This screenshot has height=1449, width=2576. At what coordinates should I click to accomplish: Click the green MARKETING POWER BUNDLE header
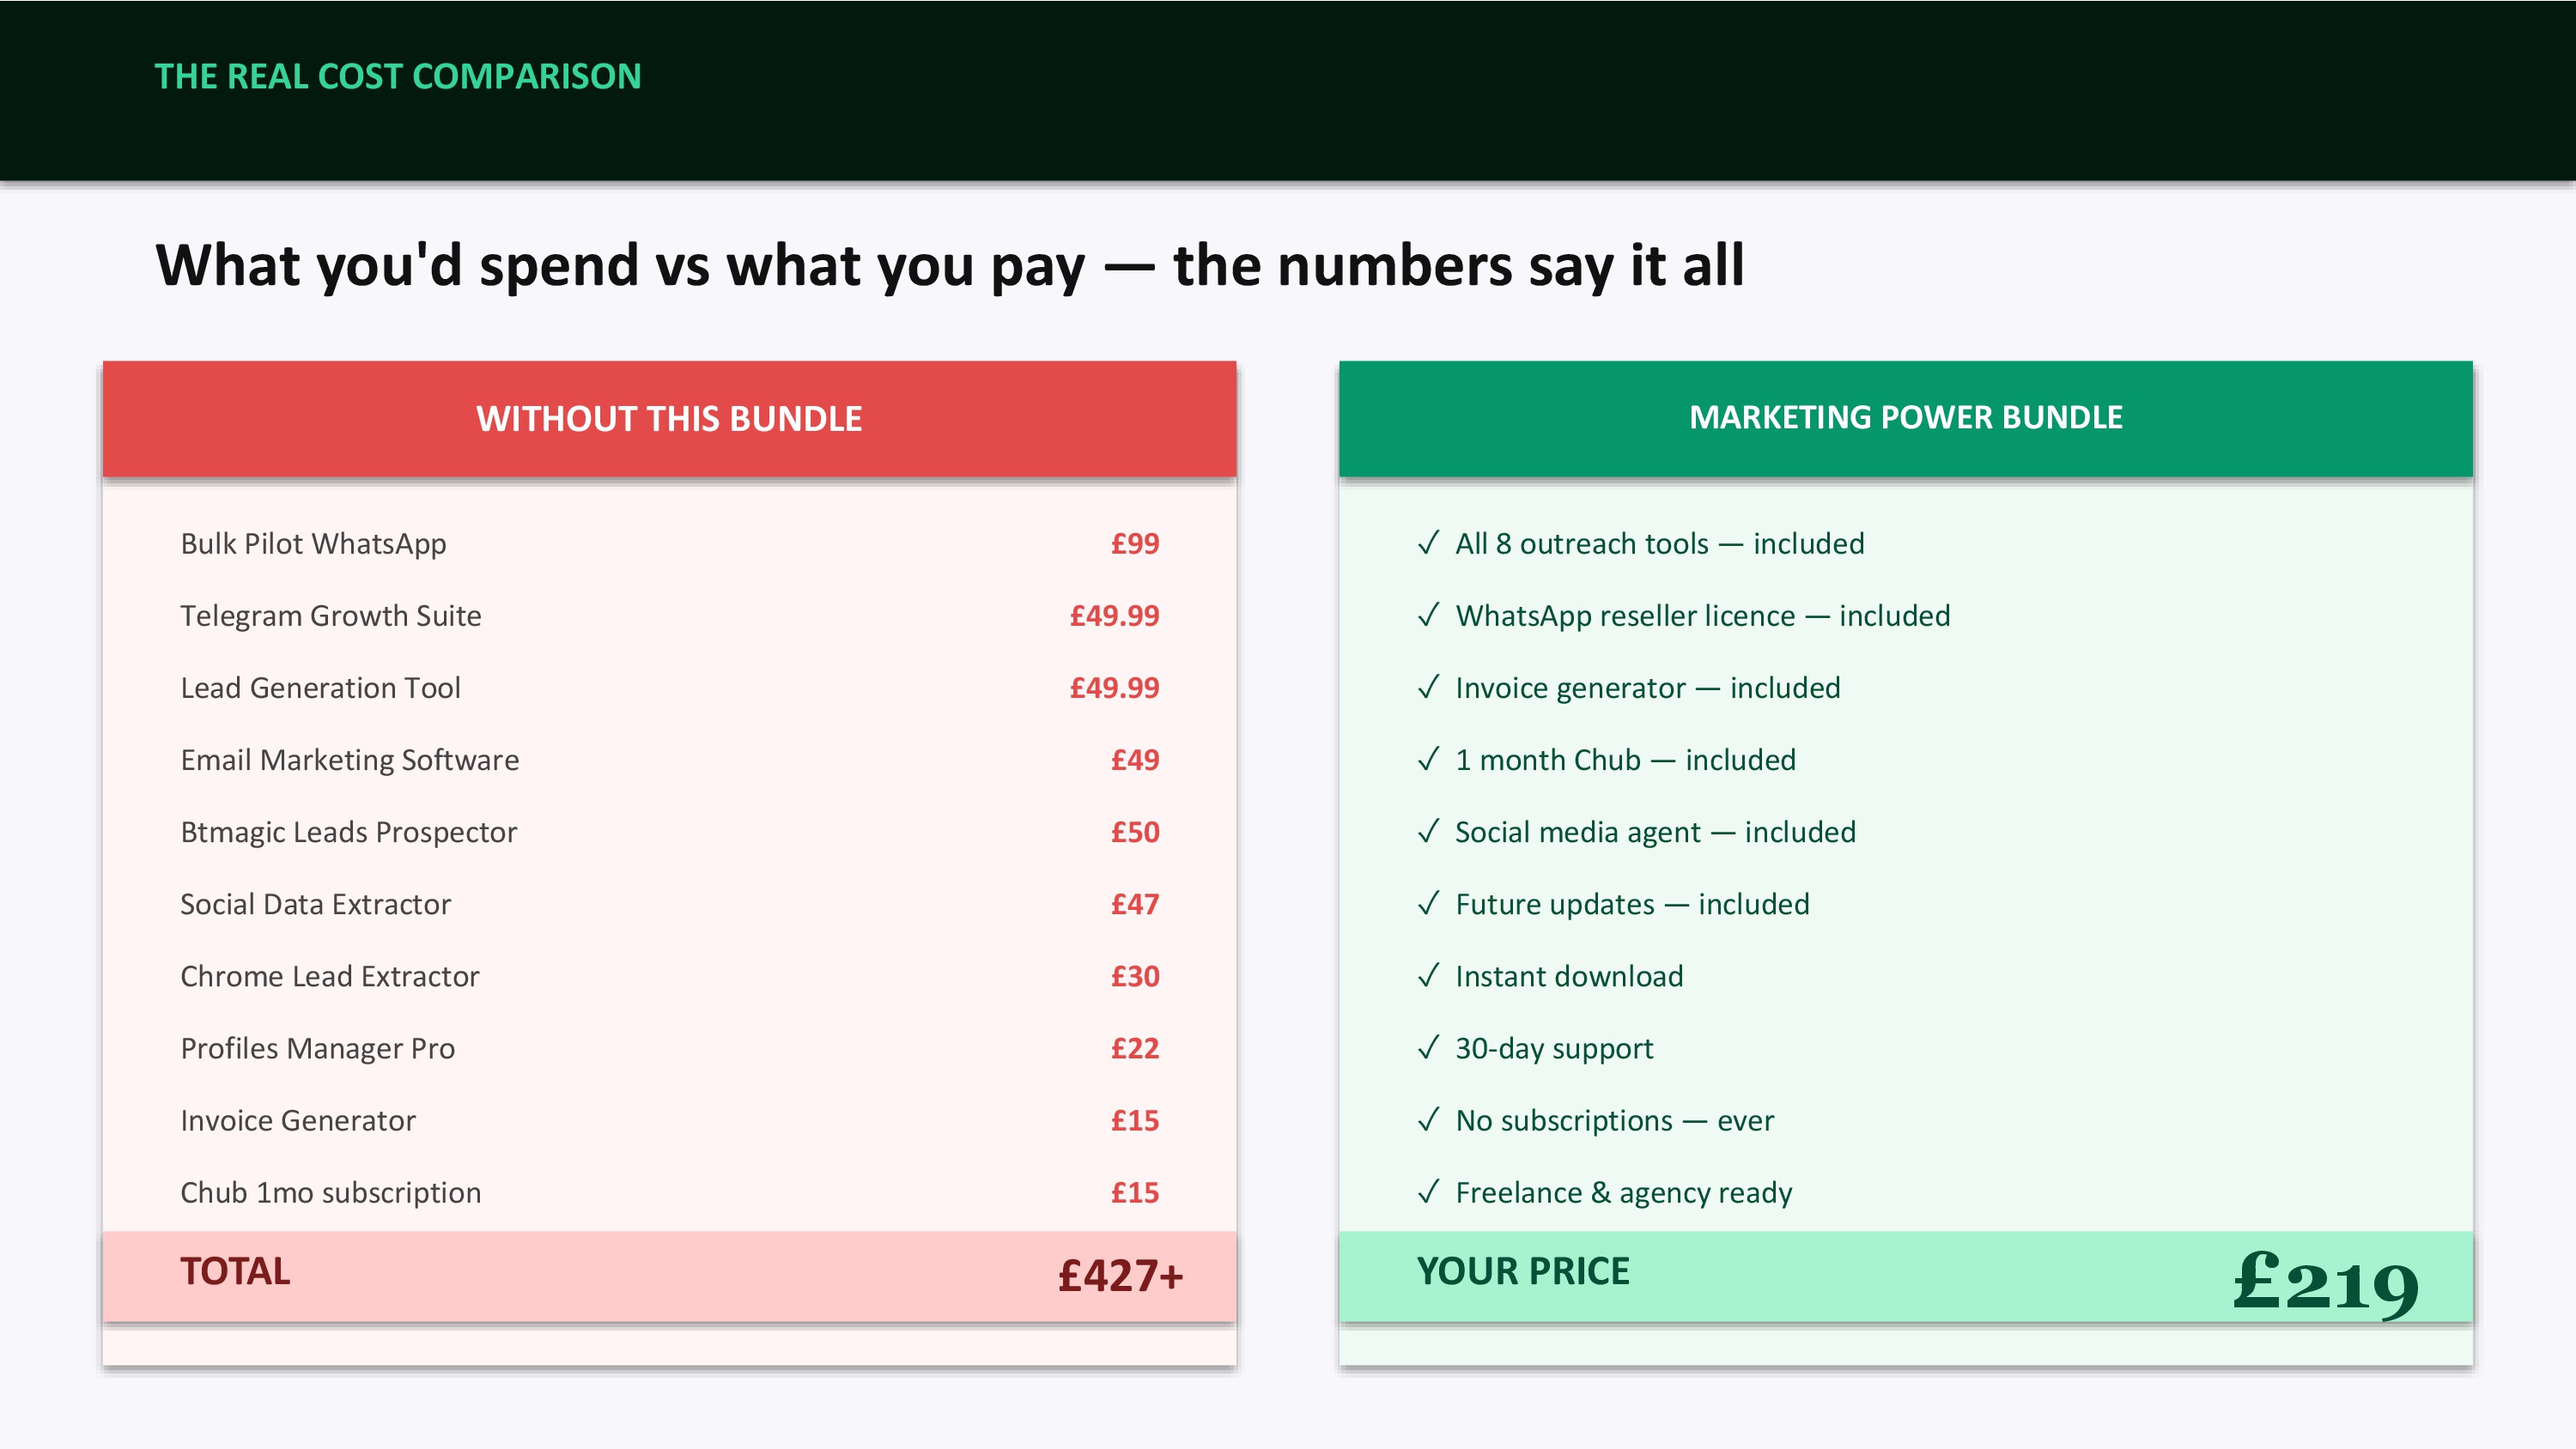(1905, 418)
